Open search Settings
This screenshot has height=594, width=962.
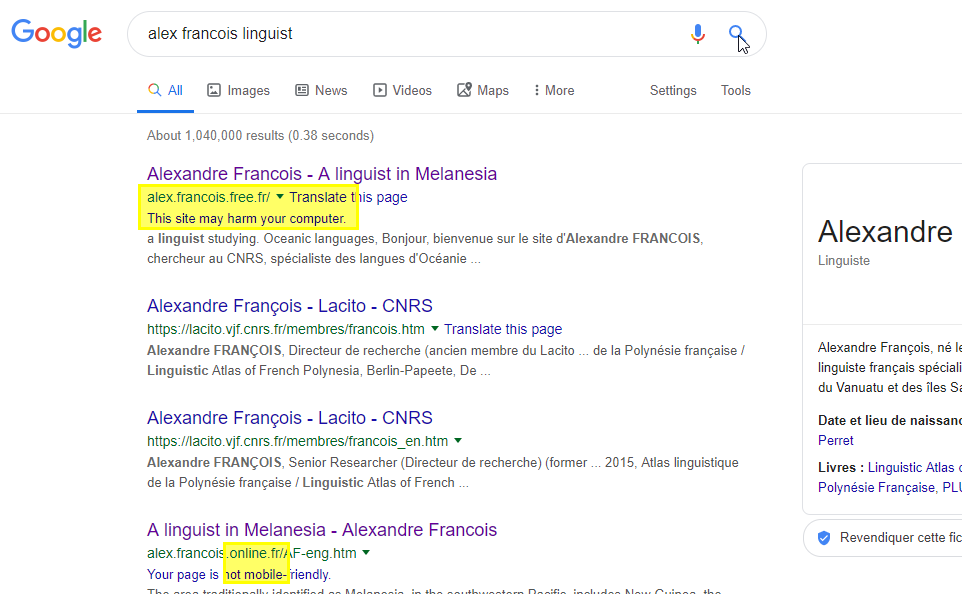click(x=673, y=91)
